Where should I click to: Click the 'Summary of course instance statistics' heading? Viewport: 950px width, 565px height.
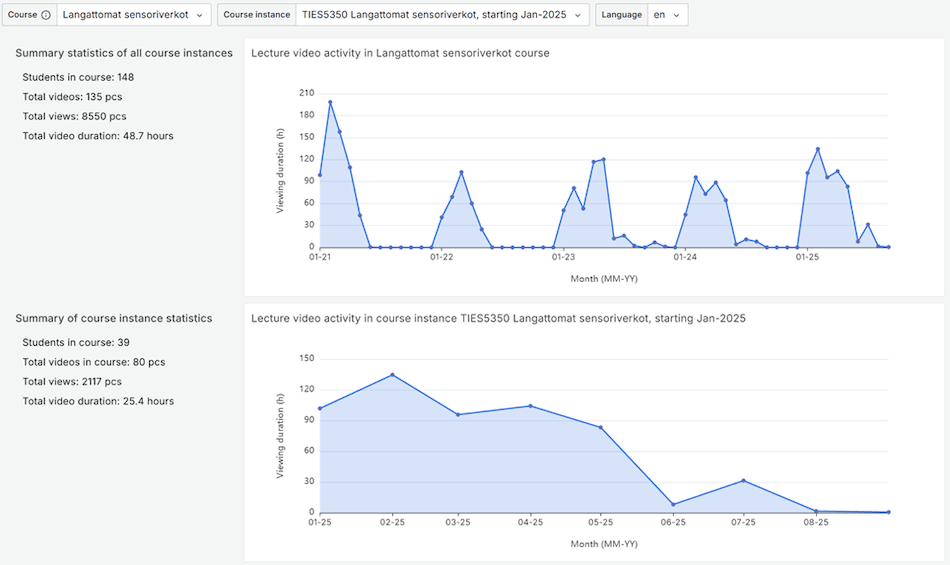click(114, 318)
